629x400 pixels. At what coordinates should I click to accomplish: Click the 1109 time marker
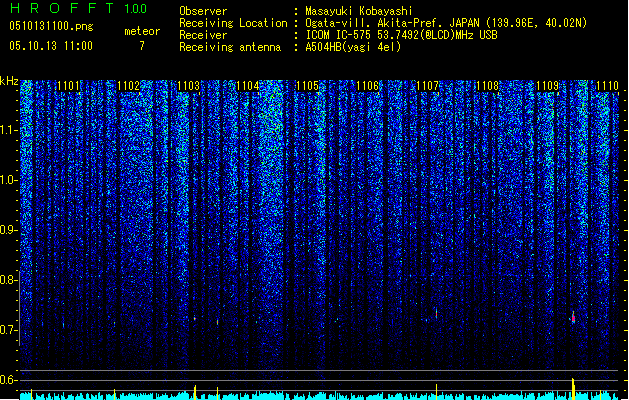548,86
